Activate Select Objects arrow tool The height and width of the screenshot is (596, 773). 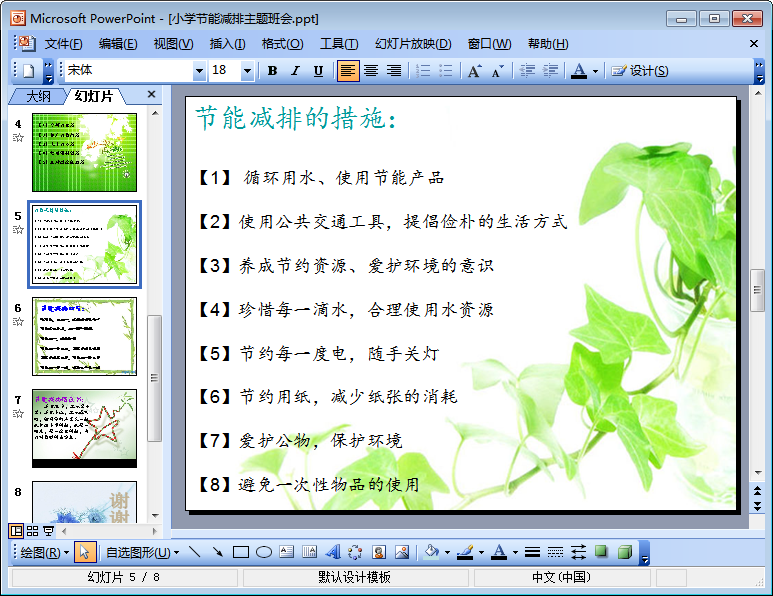click(85, 552)
